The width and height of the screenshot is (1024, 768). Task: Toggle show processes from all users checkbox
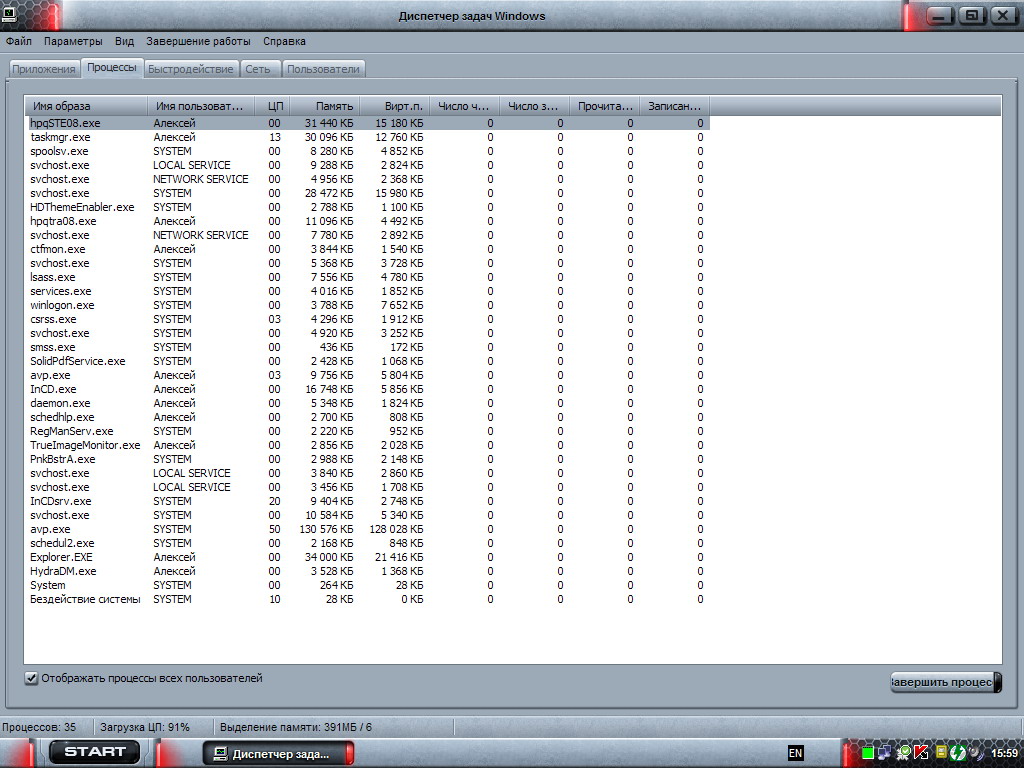point(31,678)
